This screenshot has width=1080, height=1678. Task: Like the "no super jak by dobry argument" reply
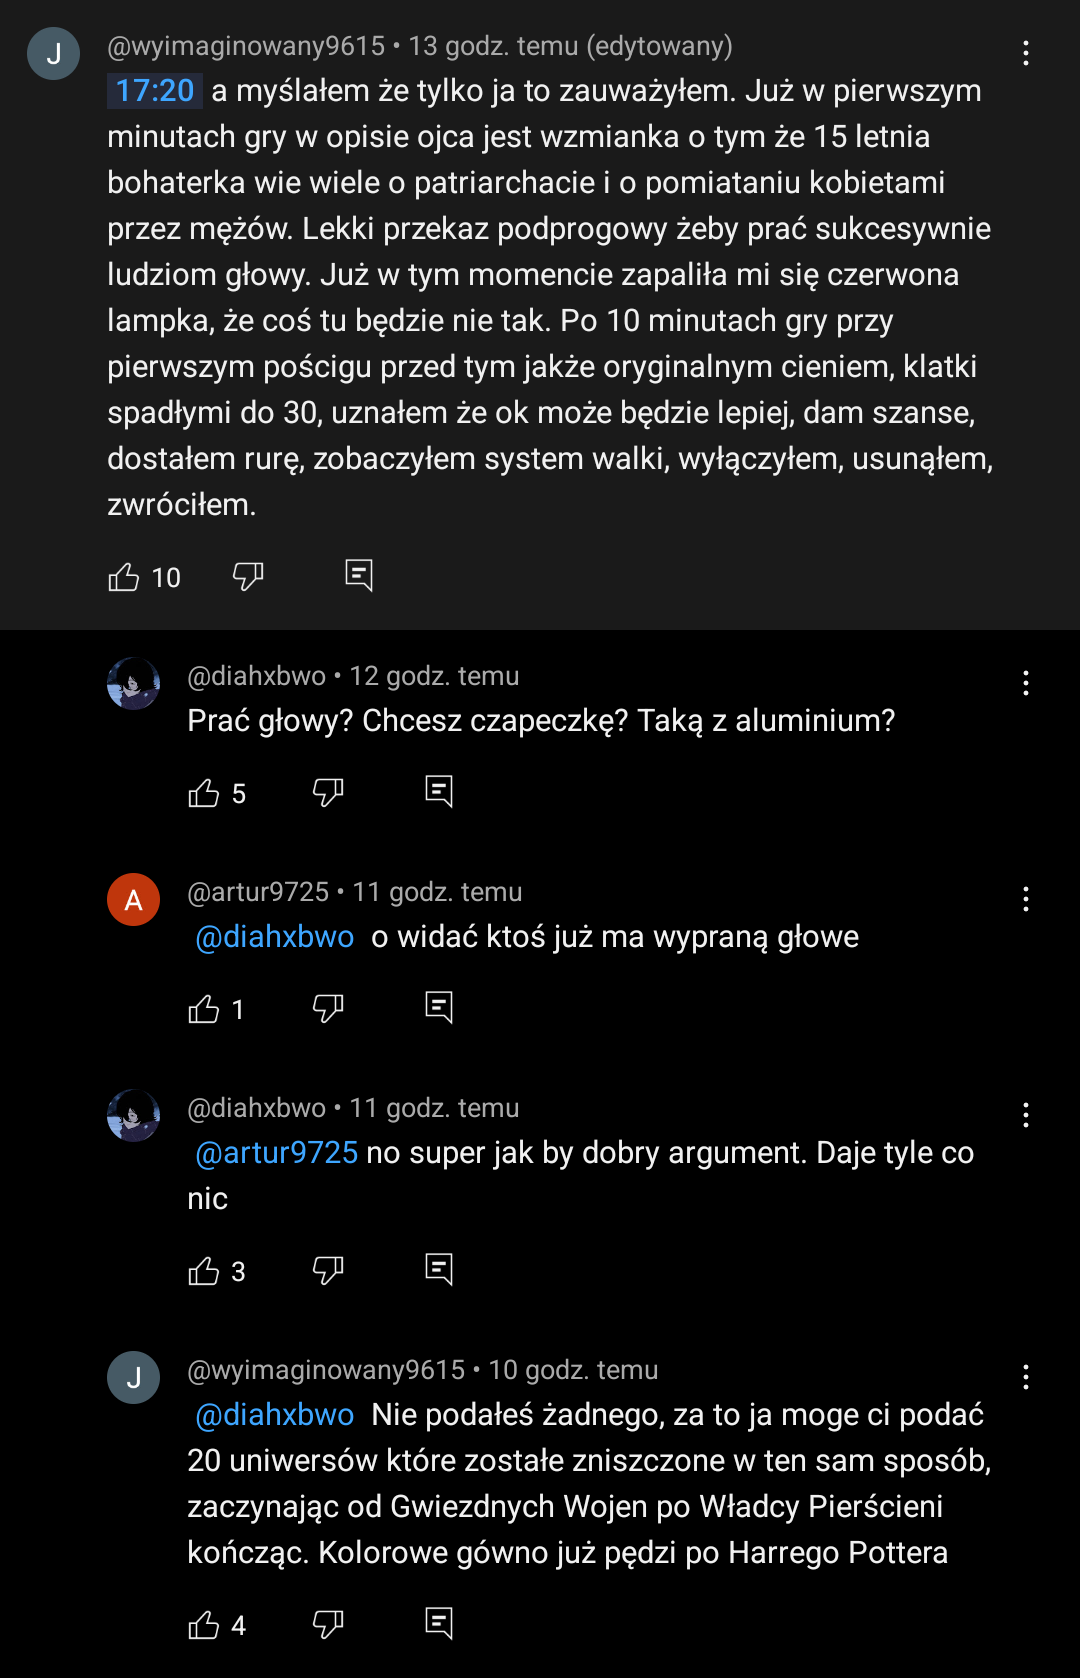[x=204, y=1271]
